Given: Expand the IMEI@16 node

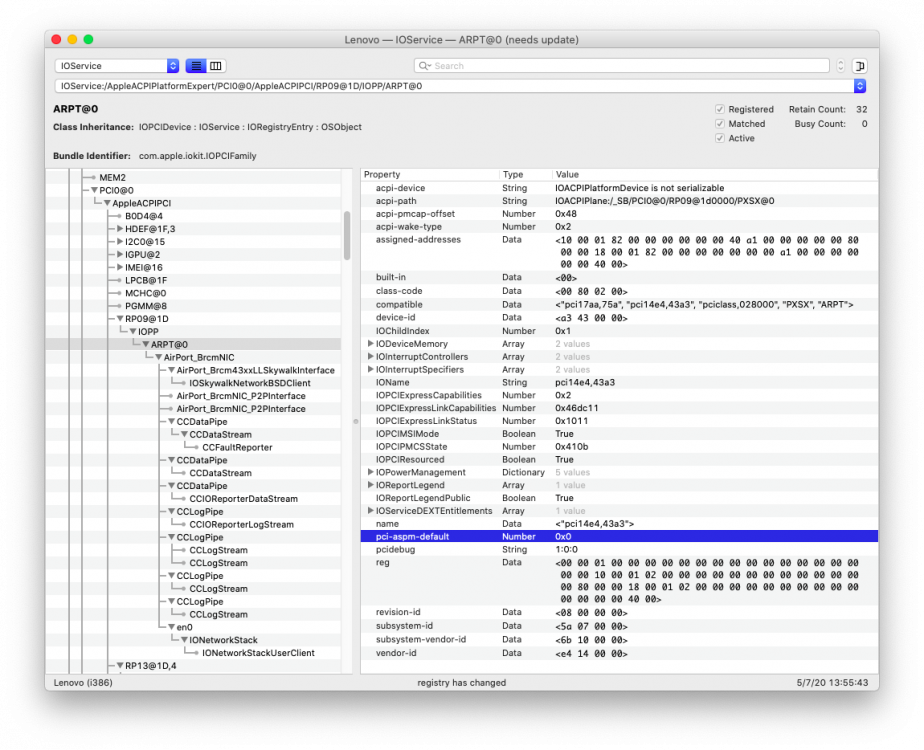Looking at the screenshot, I should coord(120,267).
